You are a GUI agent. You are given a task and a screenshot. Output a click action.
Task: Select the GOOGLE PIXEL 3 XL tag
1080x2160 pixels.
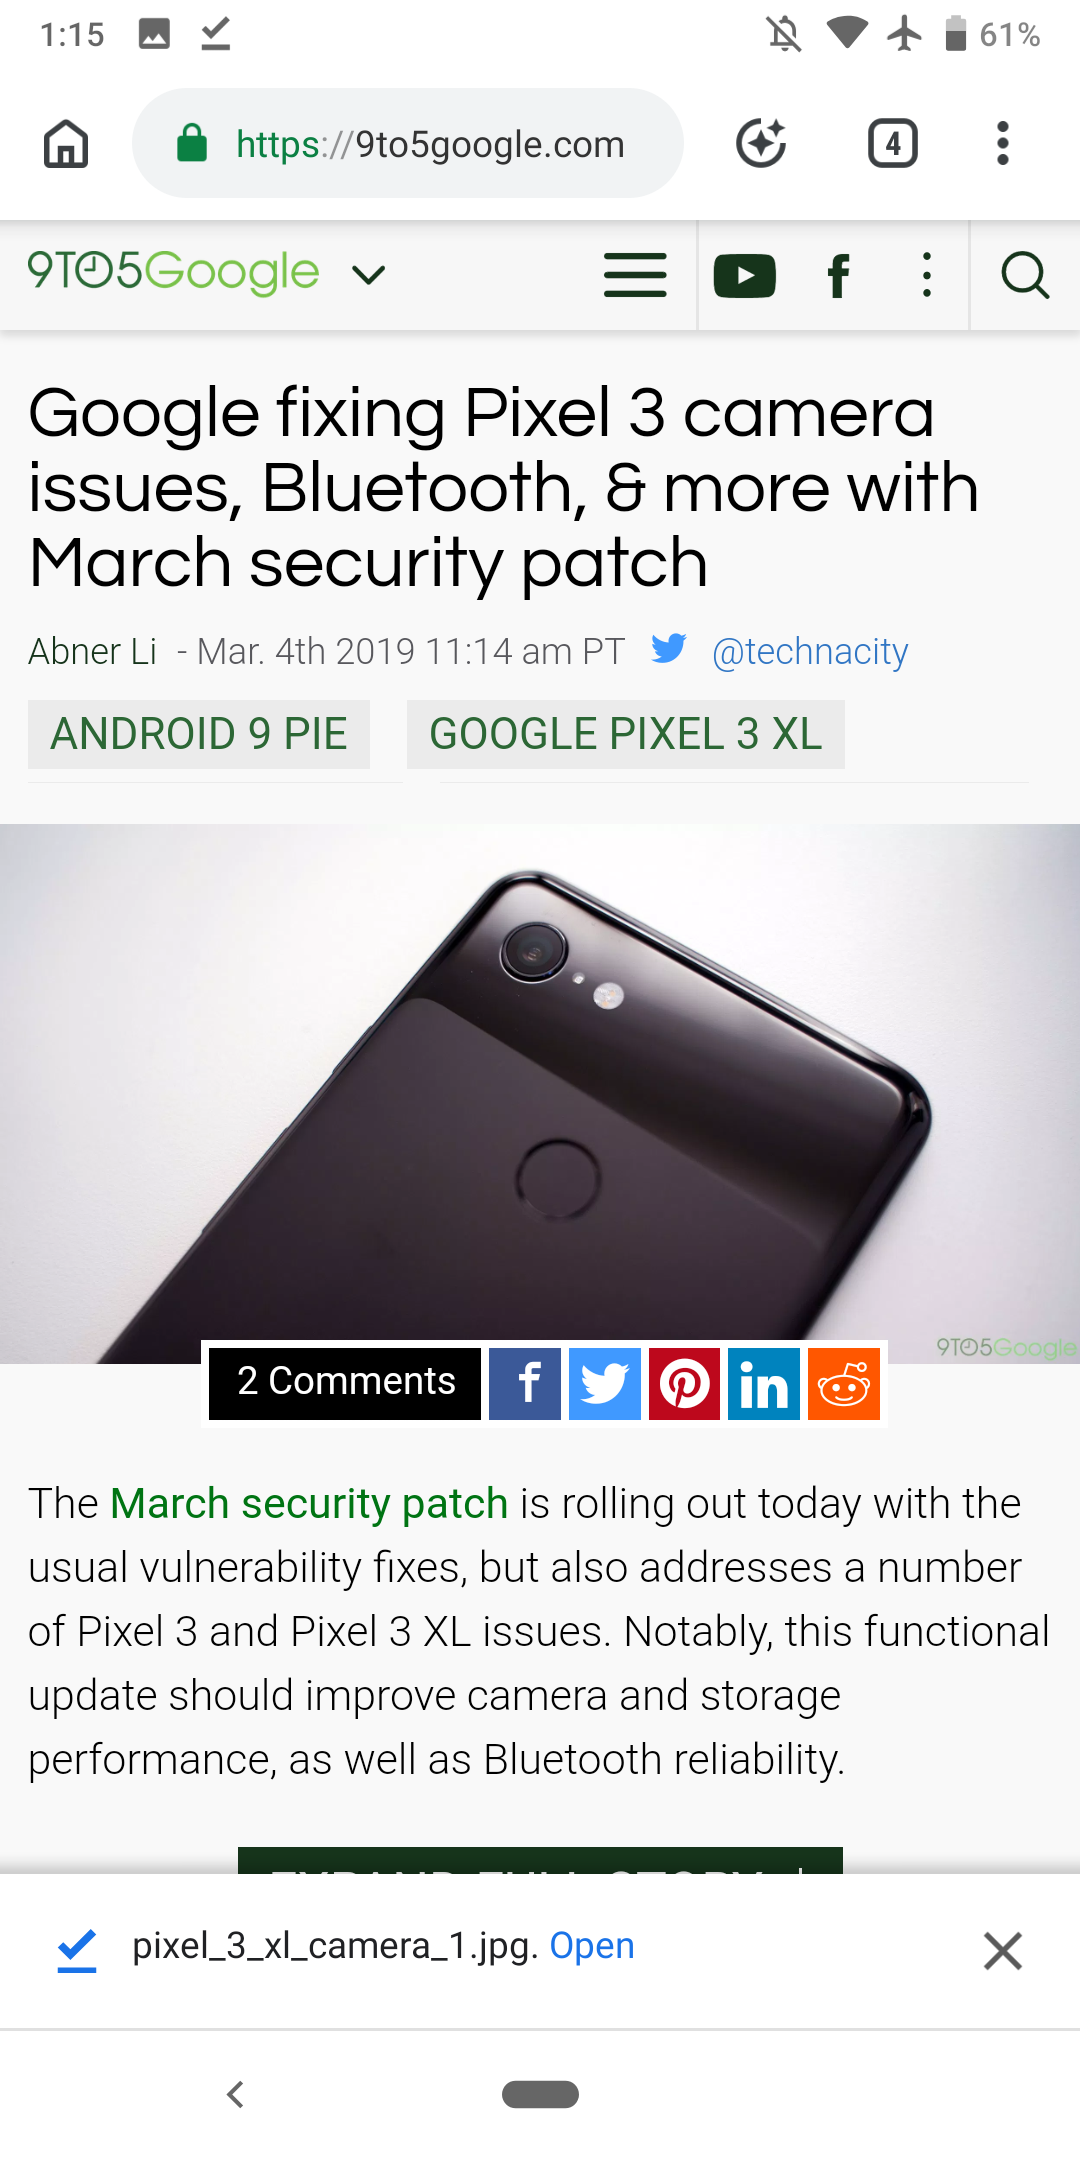[626, 734]
